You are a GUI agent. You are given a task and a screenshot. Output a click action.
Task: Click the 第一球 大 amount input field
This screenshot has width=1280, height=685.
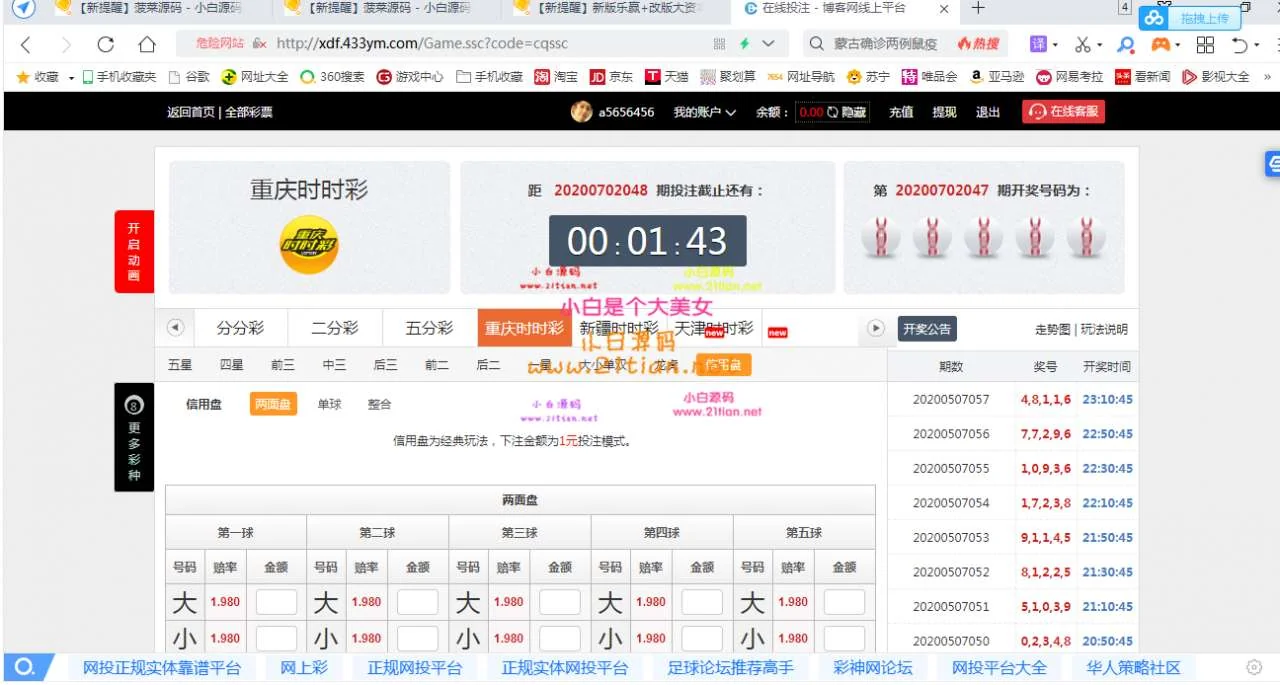[x=276, y=603]
